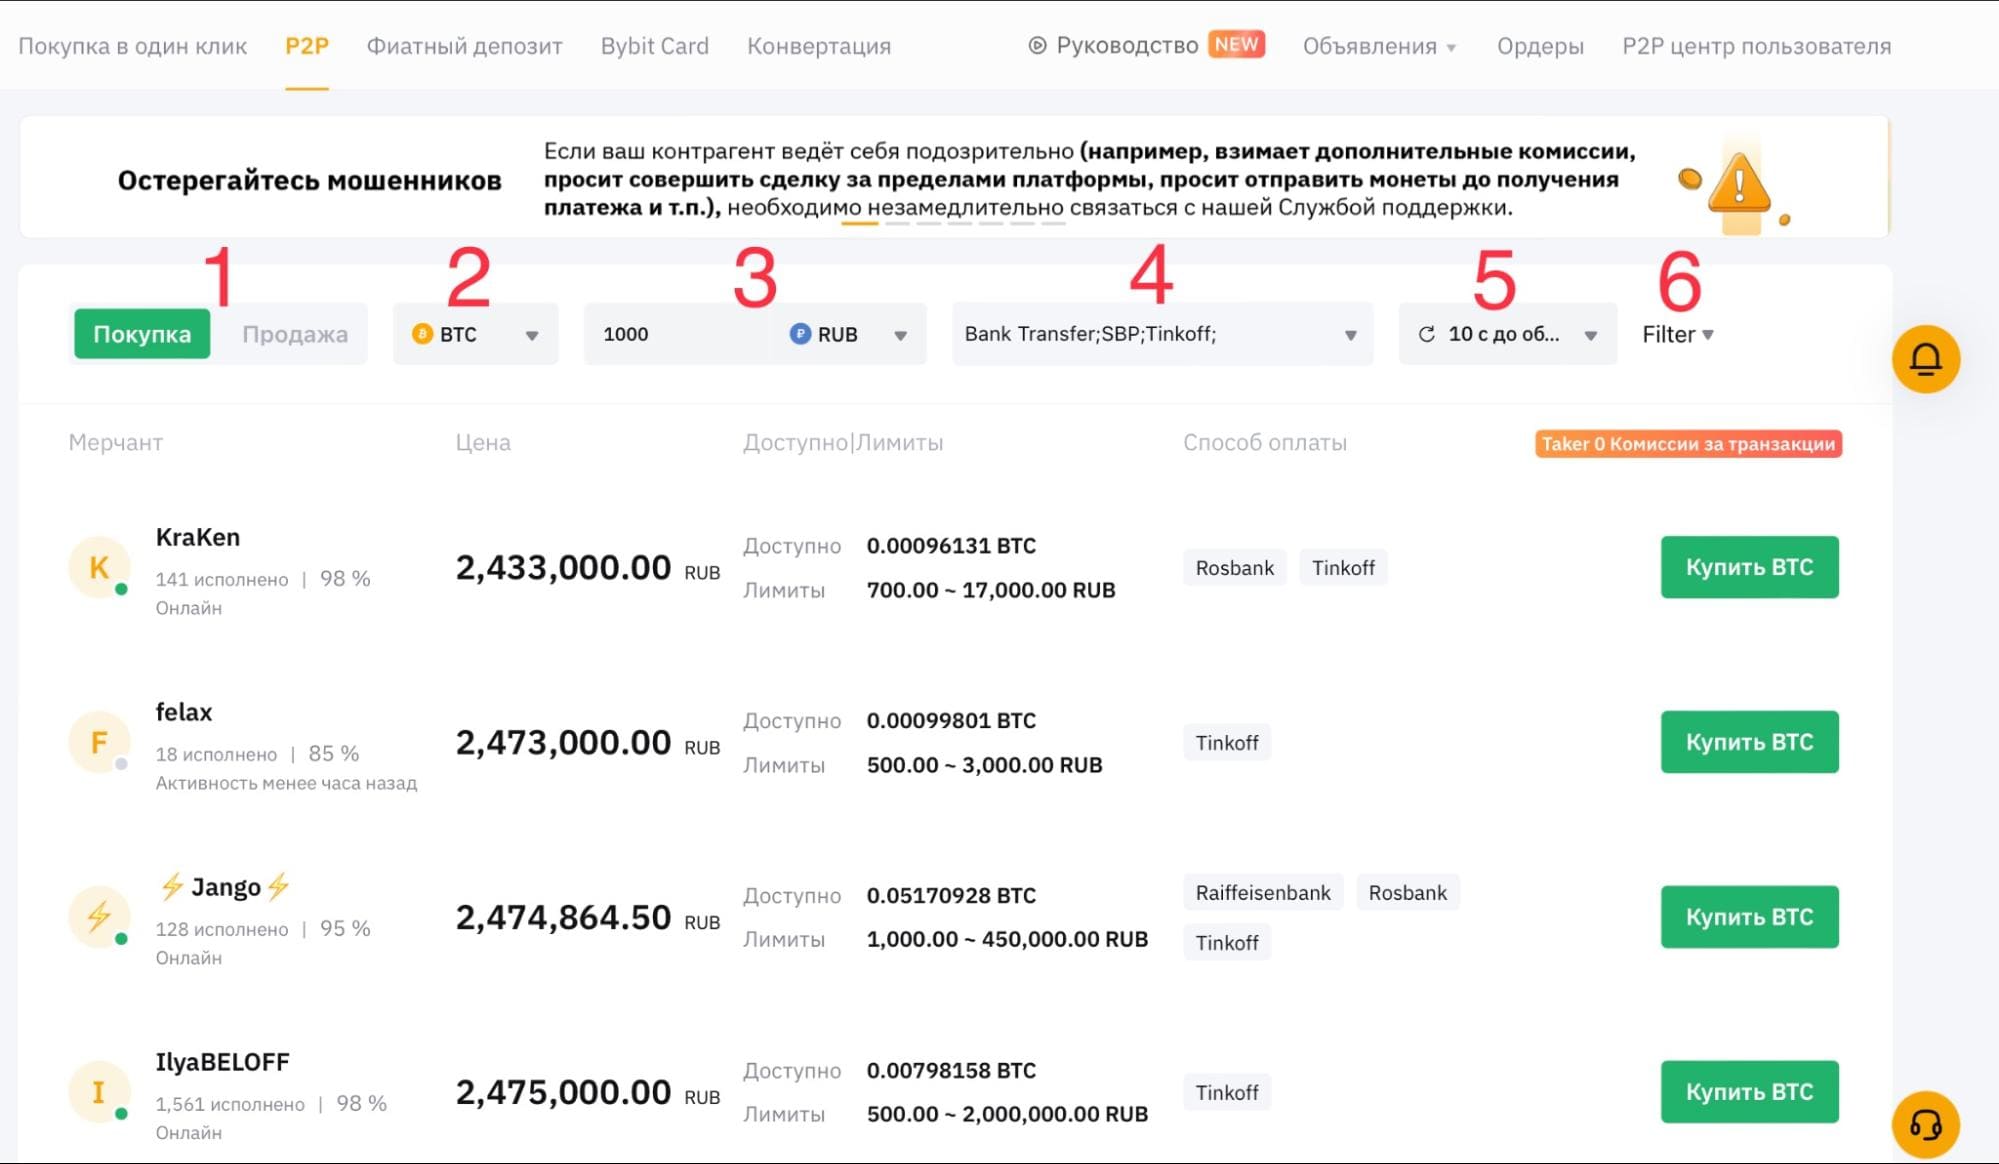Open the 10 с auto-refresh dropdown
The width and height of the screenshot is (1999, 1164).
tap(1508, 334)
